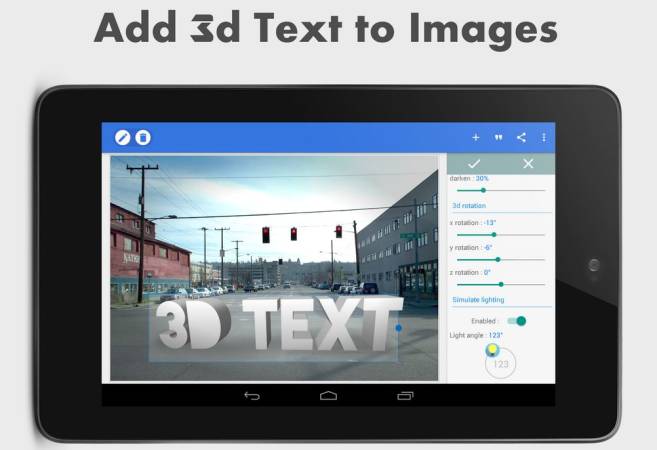Click the darken 30% label
657x450 pixels.
click(x=469, y=178)
